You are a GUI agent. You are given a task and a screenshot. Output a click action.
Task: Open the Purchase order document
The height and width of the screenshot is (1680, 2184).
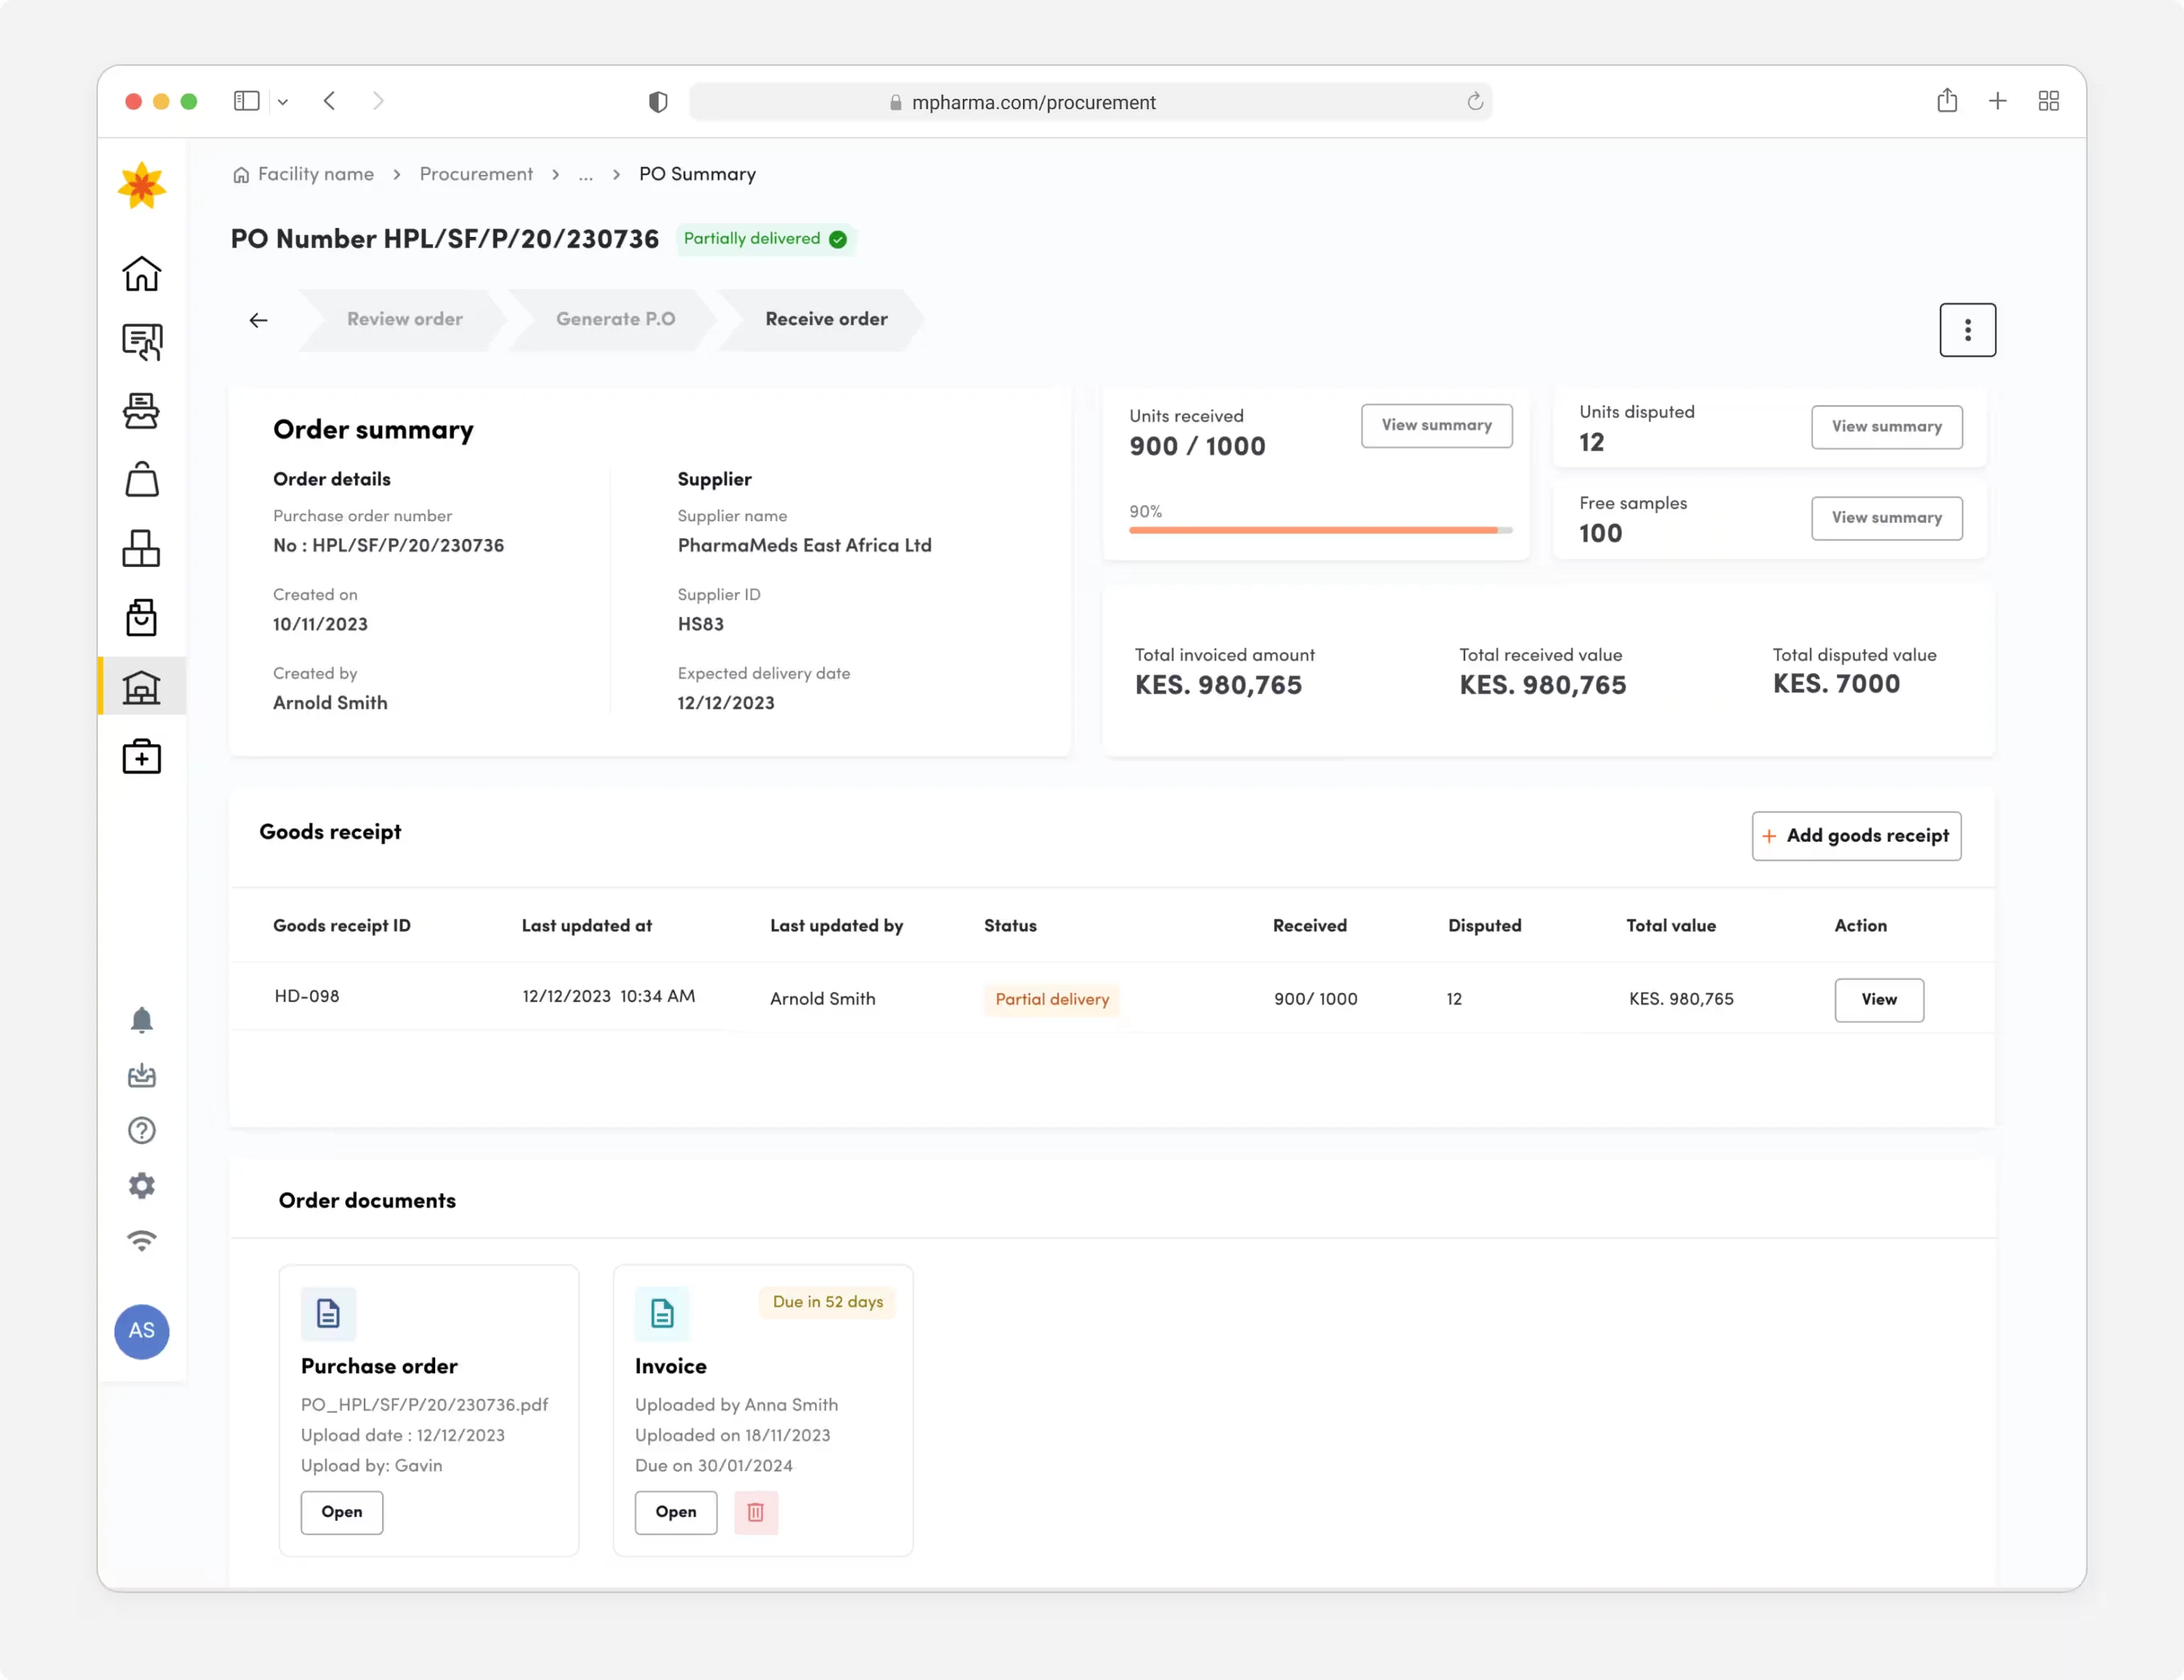coord(341,1512)
